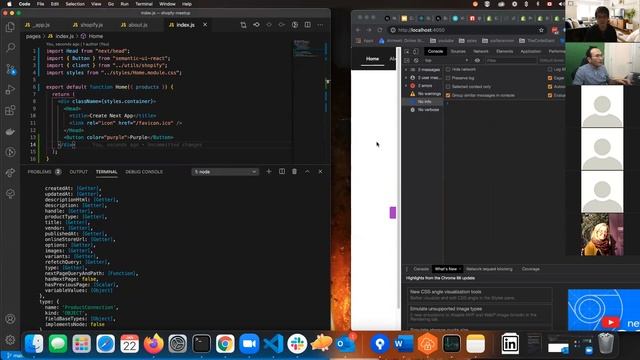Click the console Filter input field
640x360 pixels.
point(510,60)
